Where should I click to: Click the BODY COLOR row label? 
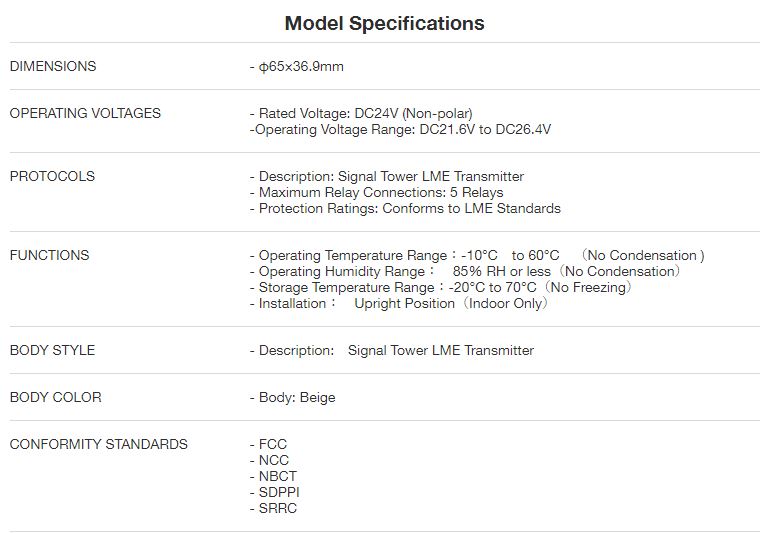coord(55,397)
